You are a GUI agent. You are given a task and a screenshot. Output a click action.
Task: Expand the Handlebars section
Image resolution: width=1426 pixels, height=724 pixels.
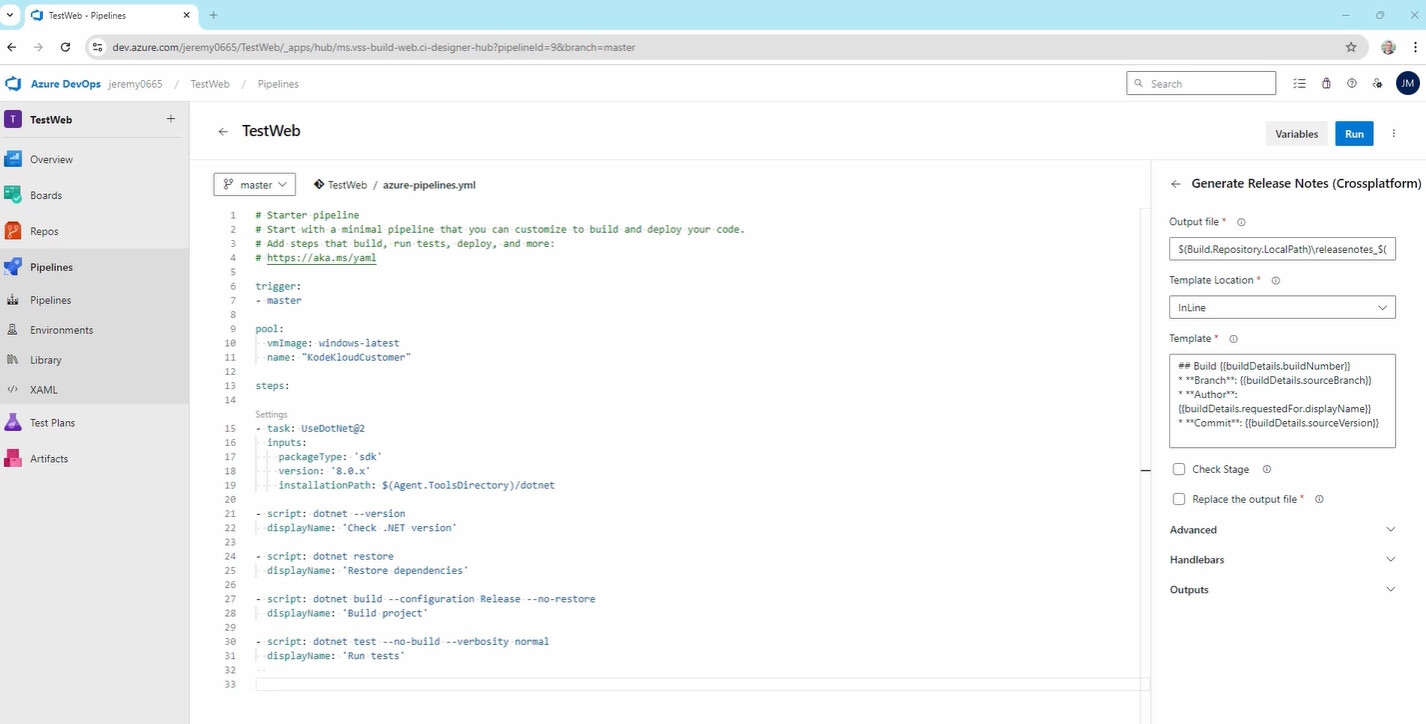(1282, 560)
